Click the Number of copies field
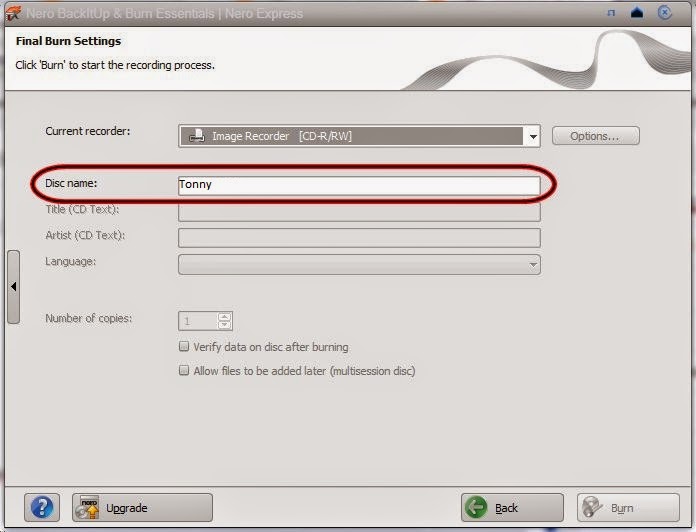Image resolution: width=696 pixels, height=532 pixels. (198, 321)
